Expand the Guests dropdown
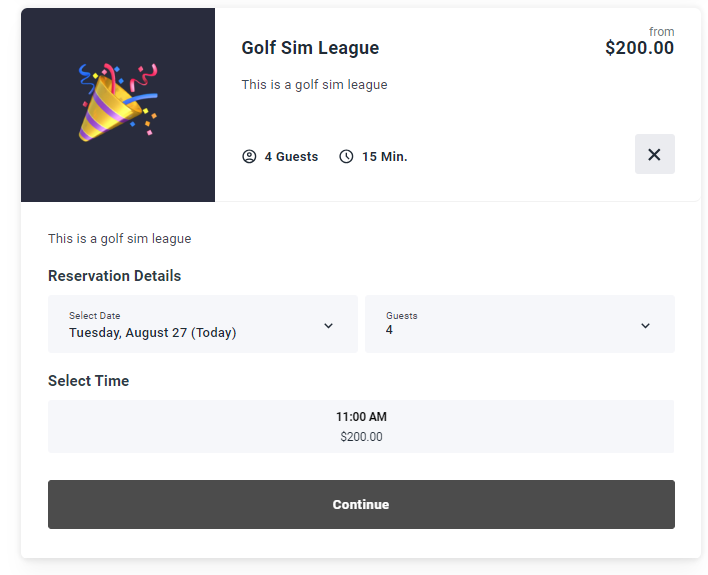Screen dimensions: 708x575 520,324
